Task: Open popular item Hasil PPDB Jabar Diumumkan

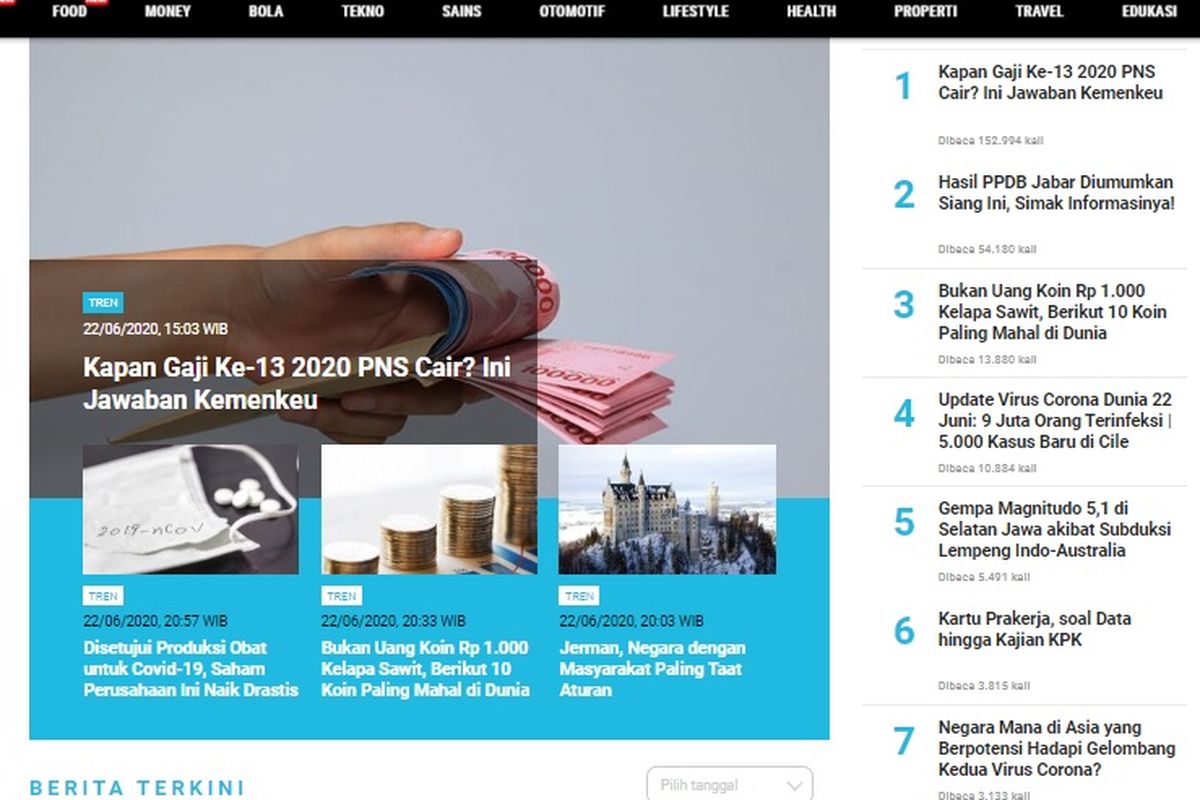Action: point(1056,192)
